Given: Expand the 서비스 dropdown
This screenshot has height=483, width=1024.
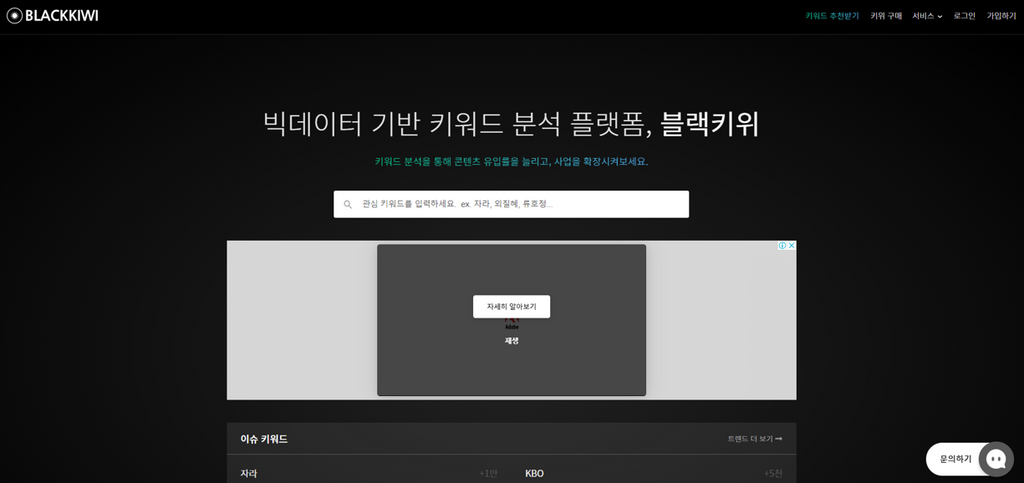Looking at the screenshot, I should pos(927,16).
